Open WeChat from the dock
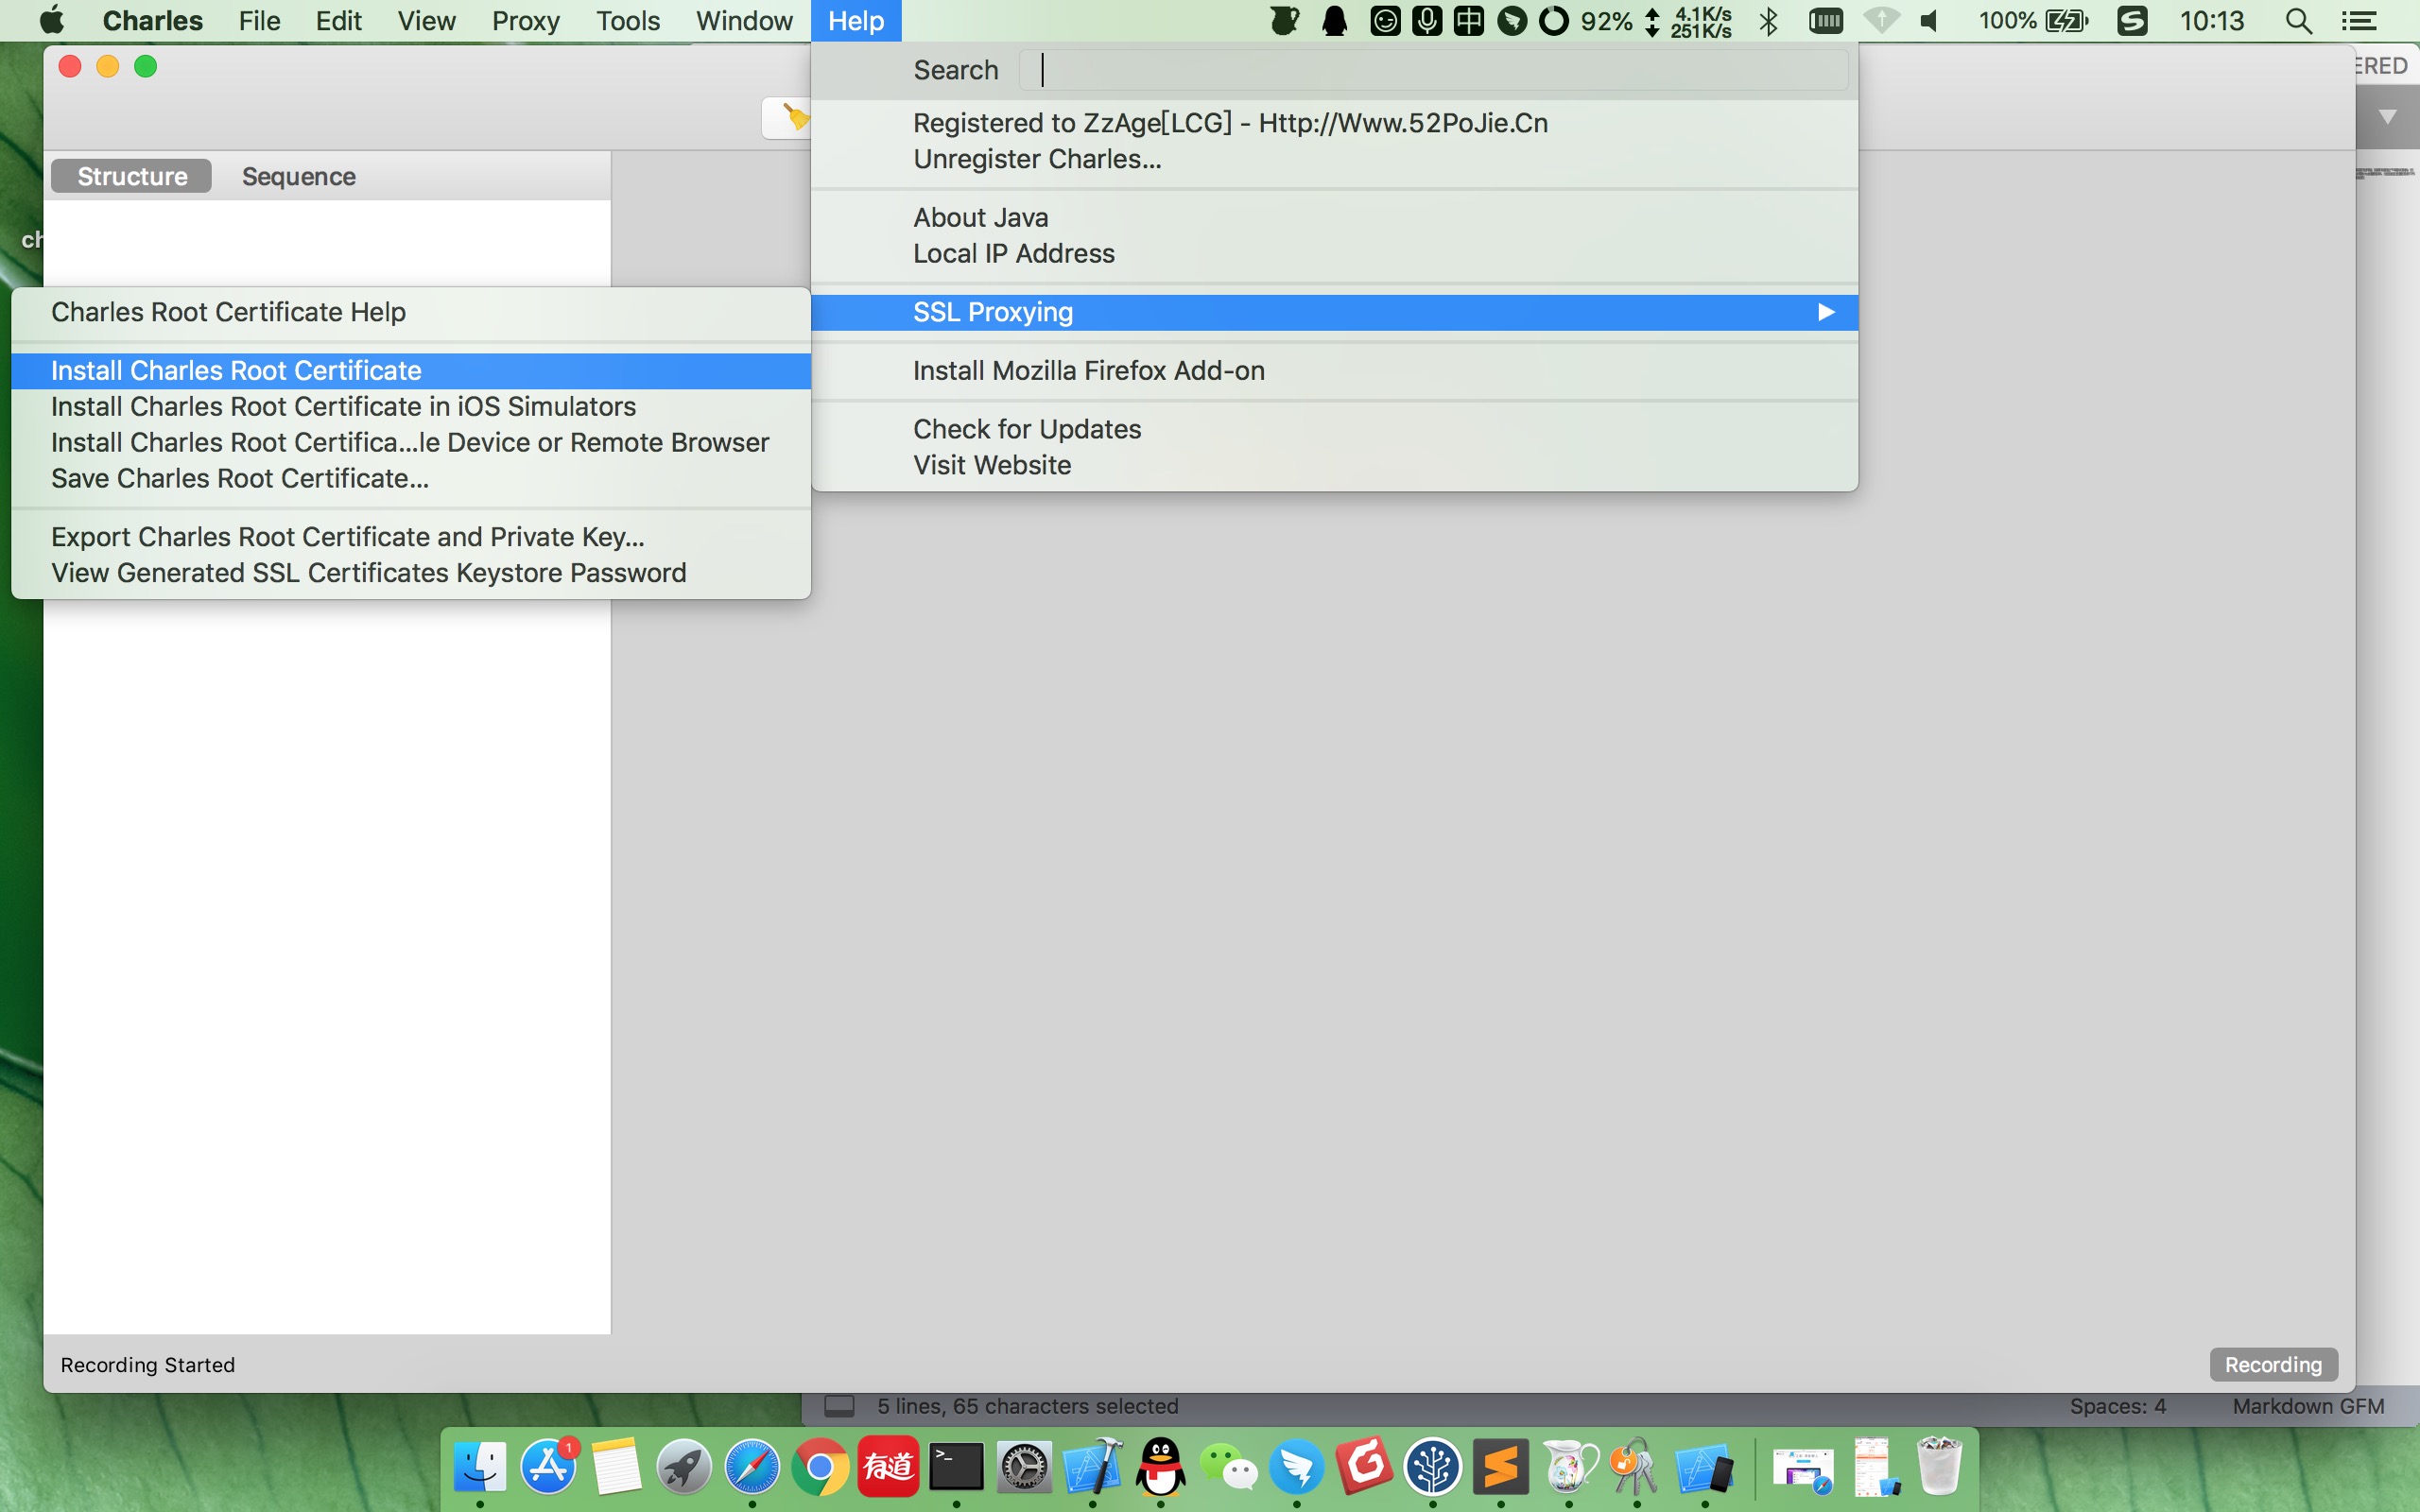This screenshot has height=1512, width=2420. pyautogui.click(x=1228, y=1467)
